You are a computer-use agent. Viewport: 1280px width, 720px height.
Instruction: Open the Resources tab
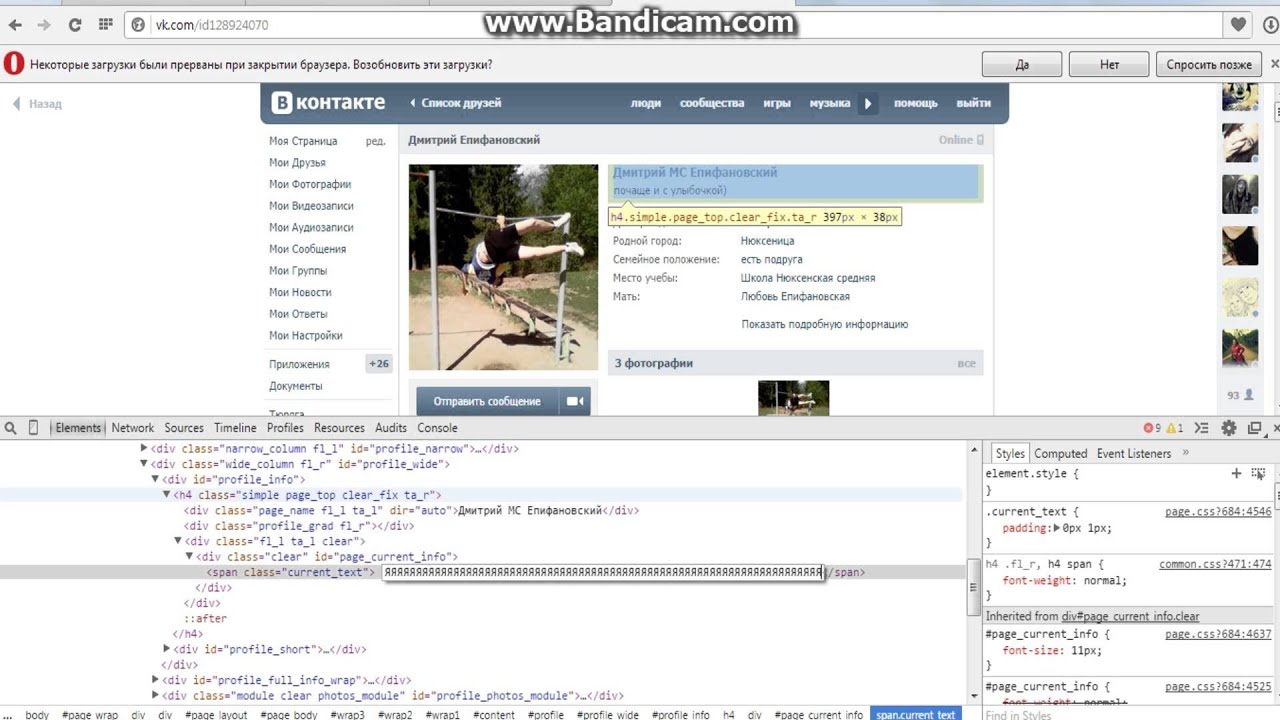[339, 428]
